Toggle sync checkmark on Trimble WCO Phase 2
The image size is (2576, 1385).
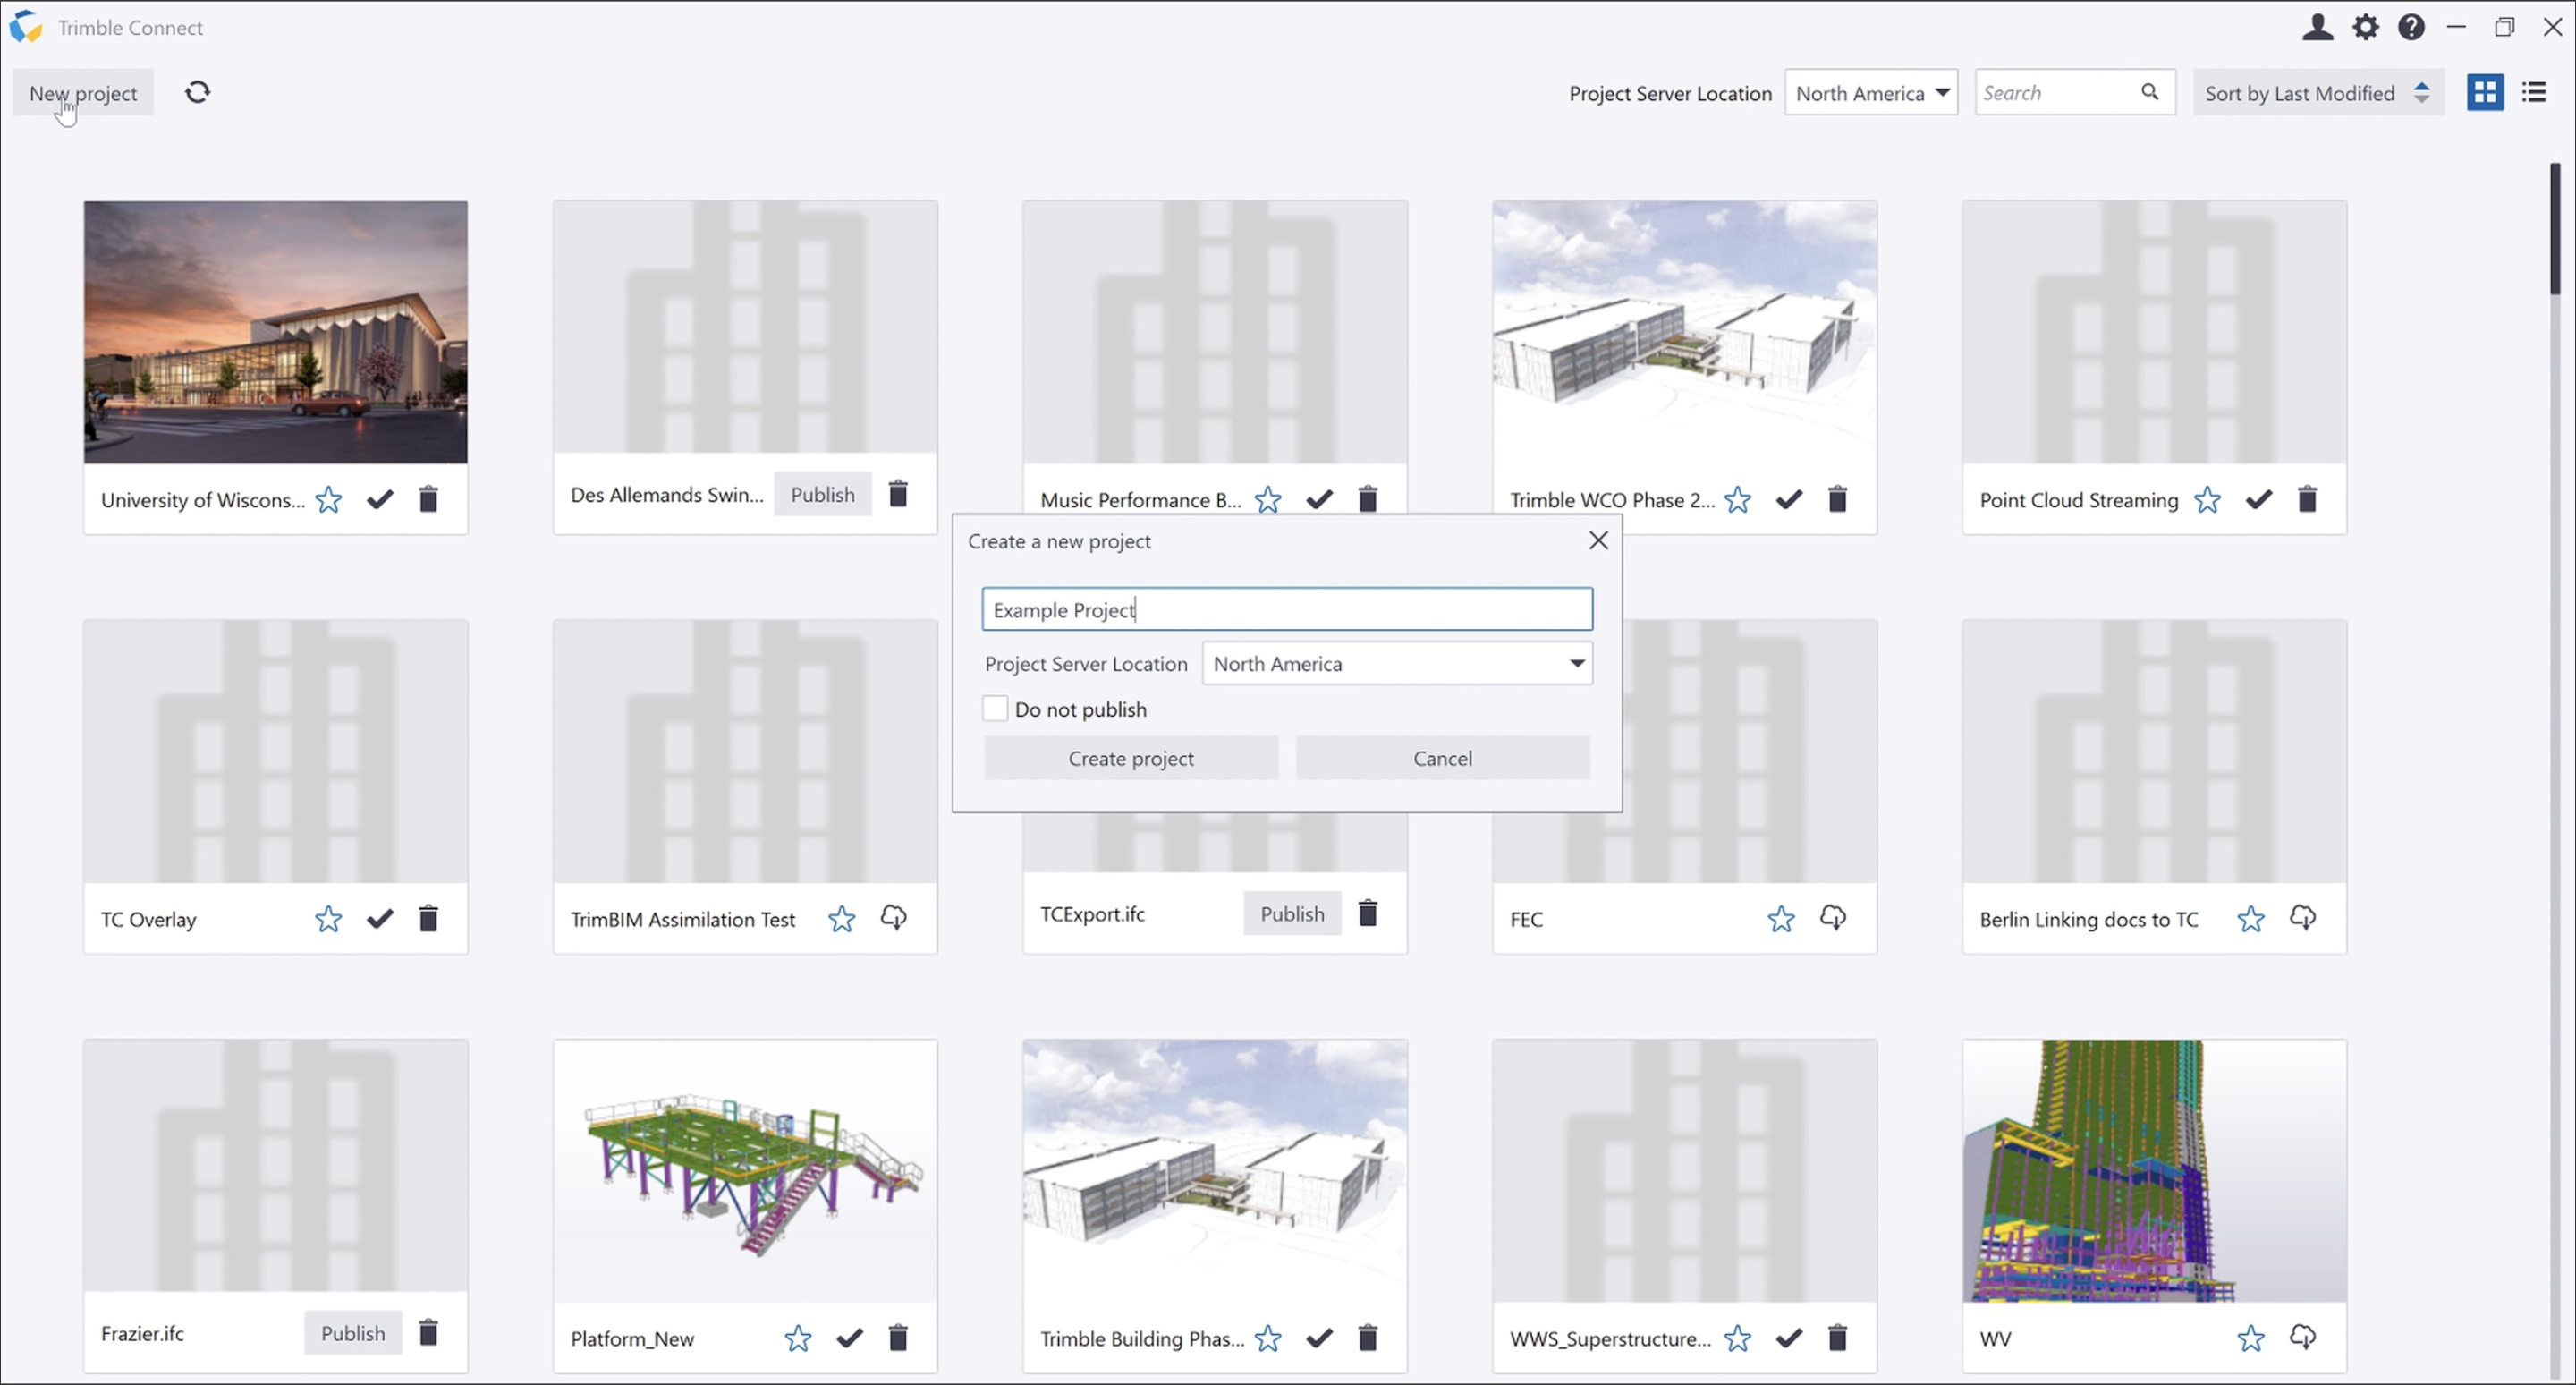pyautogui.click(x=1789, y=498)
